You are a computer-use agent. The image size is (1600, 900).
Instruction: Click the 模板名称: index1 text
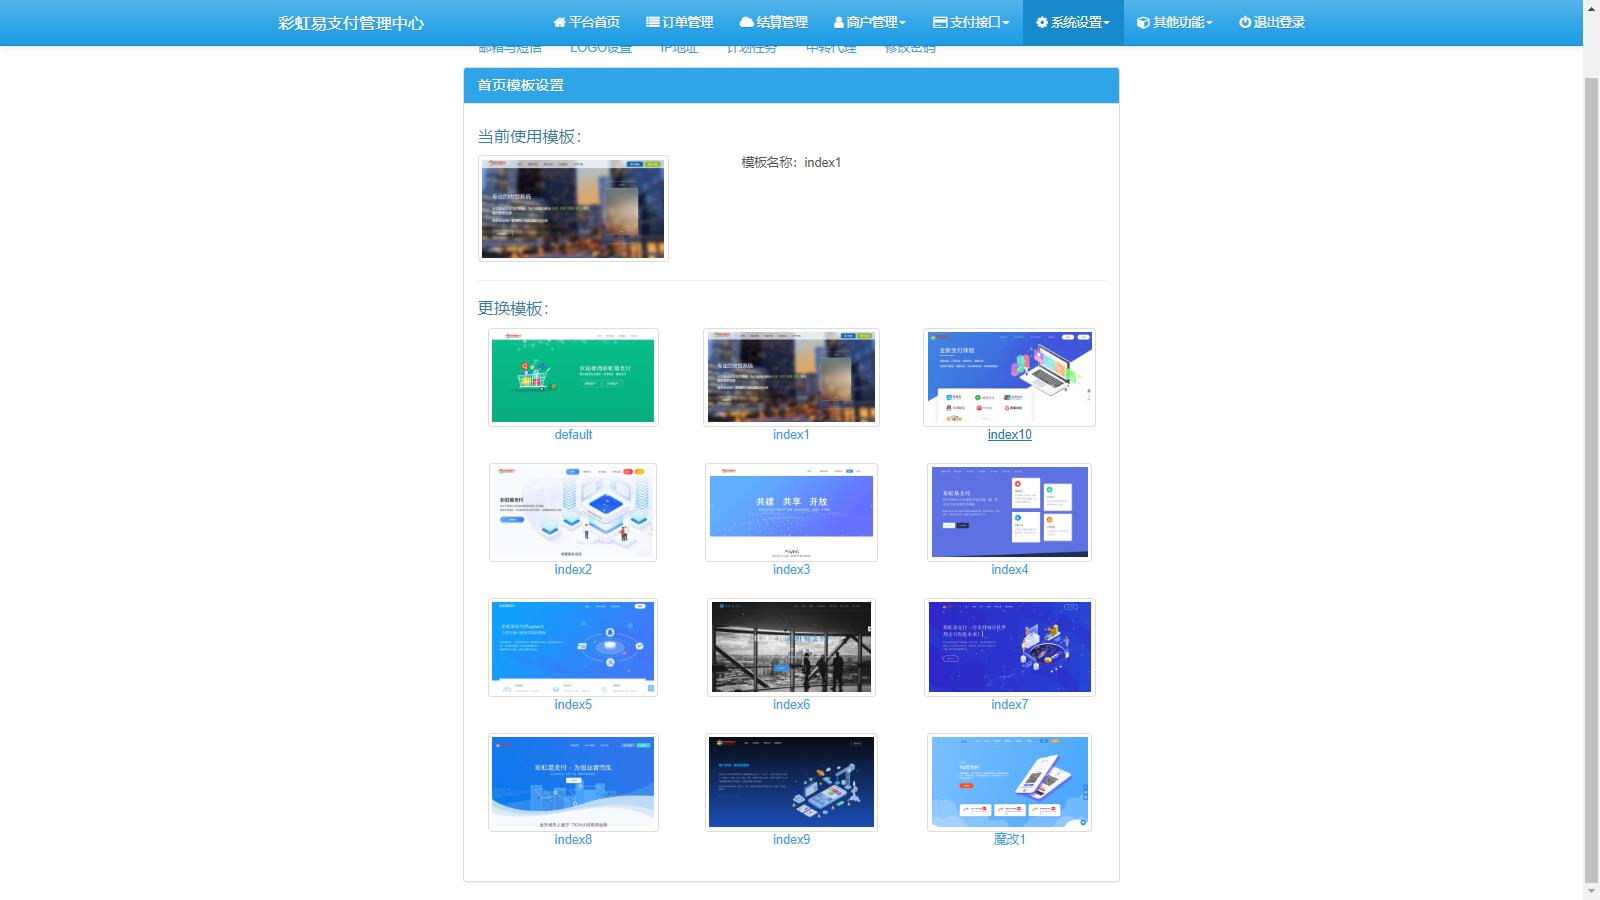pyautogui.click(x=791, y=163)
